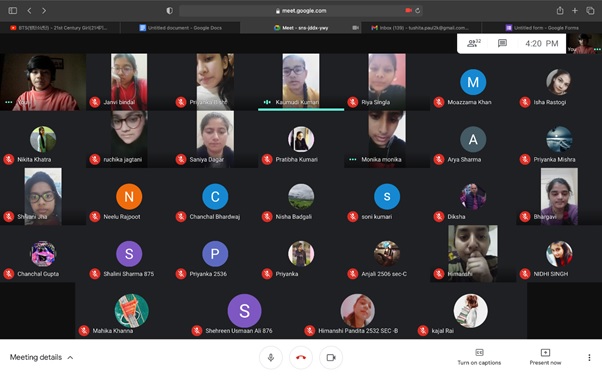
Task: Click the meet.google.com address bar
Action: tap(301, 11)
